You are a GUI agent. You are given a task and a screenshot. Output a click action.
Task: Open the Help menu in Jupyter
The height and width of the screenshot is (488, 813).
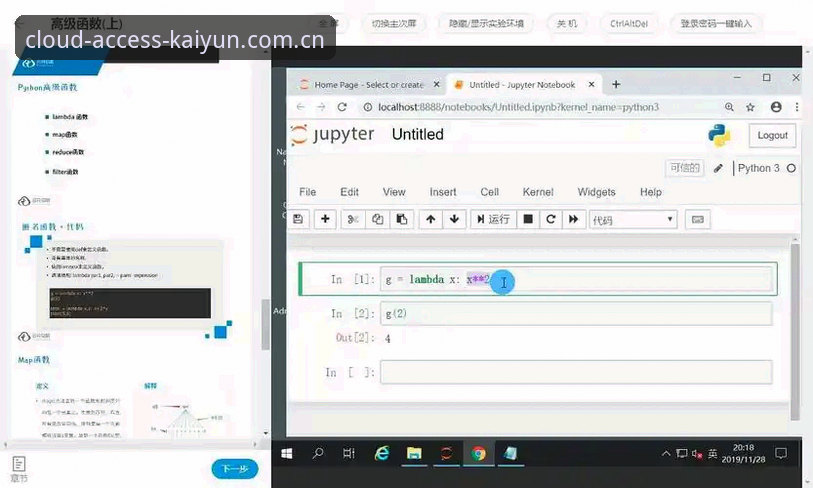[651, 192]
